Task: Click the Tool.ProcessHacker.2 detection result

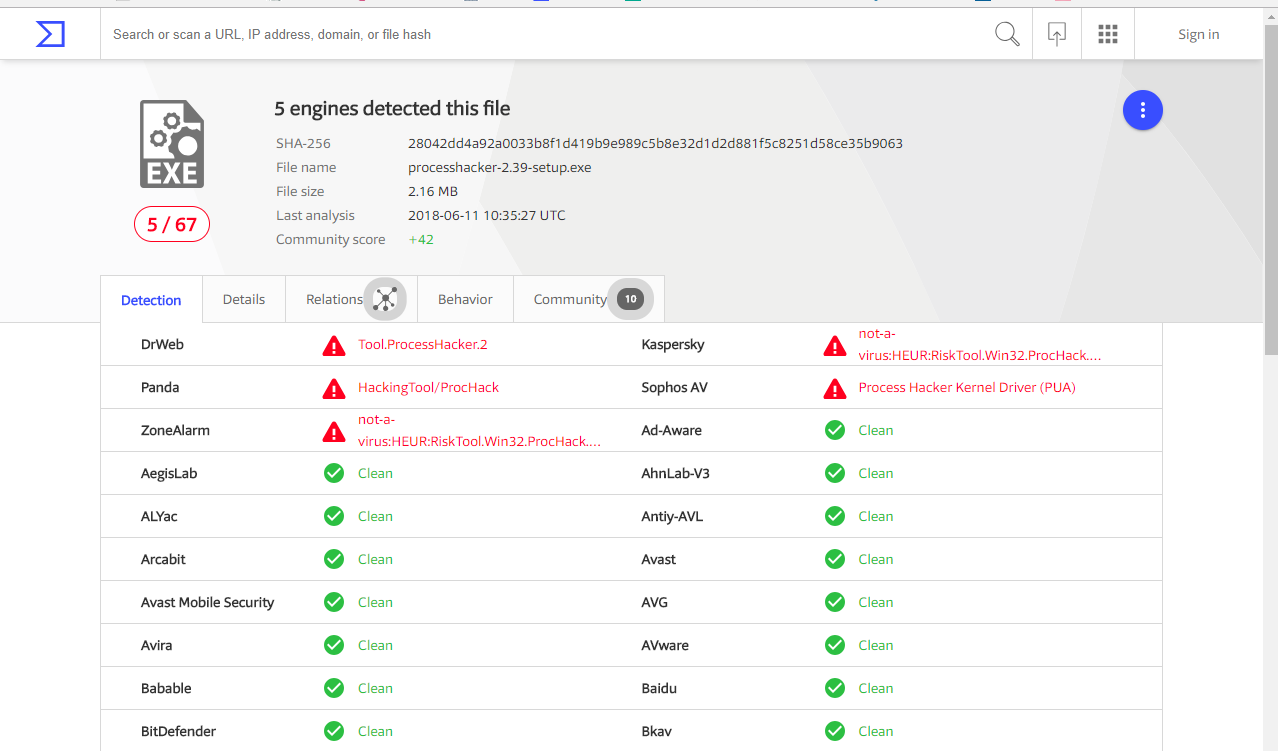Action: pyautogui.click(x=423, y=345)
